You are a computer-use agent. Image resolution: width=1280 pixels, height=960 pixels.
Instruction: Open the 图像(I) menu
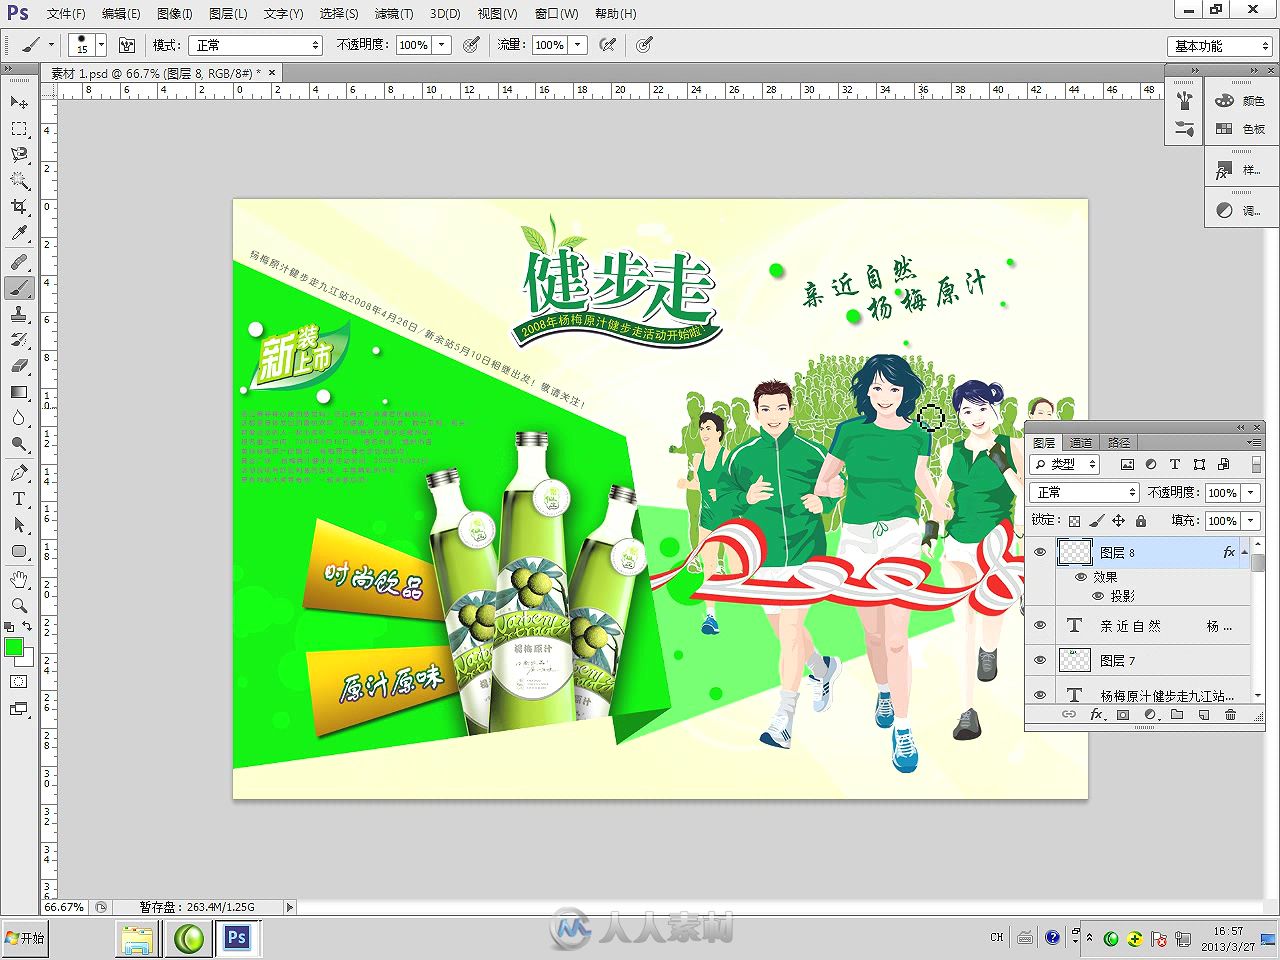click(175, 14)
